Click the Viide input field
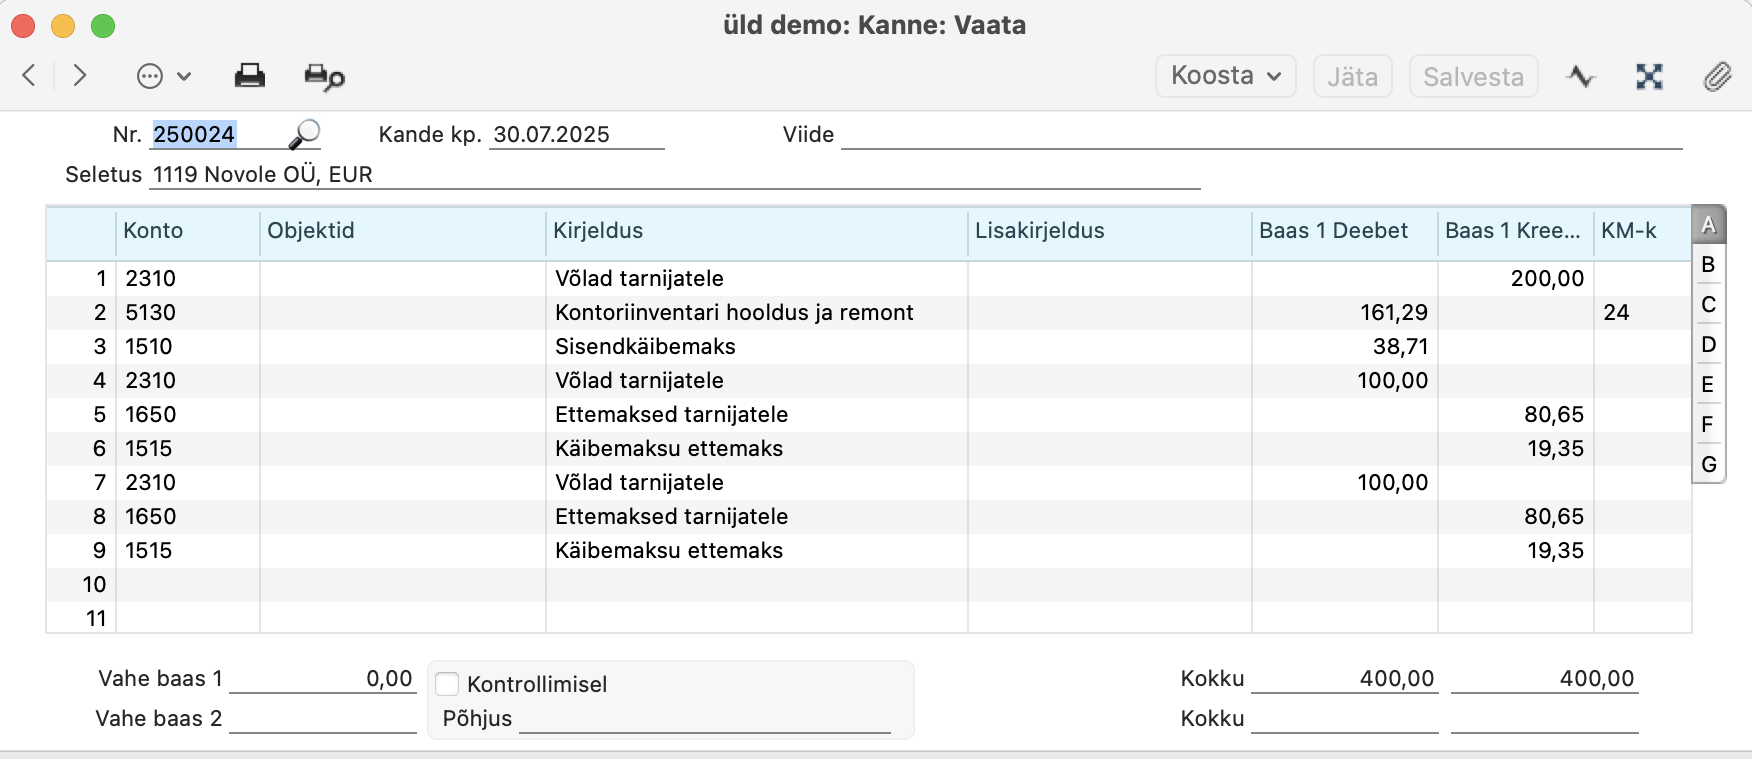The height and width of the screenshot is (759, 1752). coord(1262,134)
